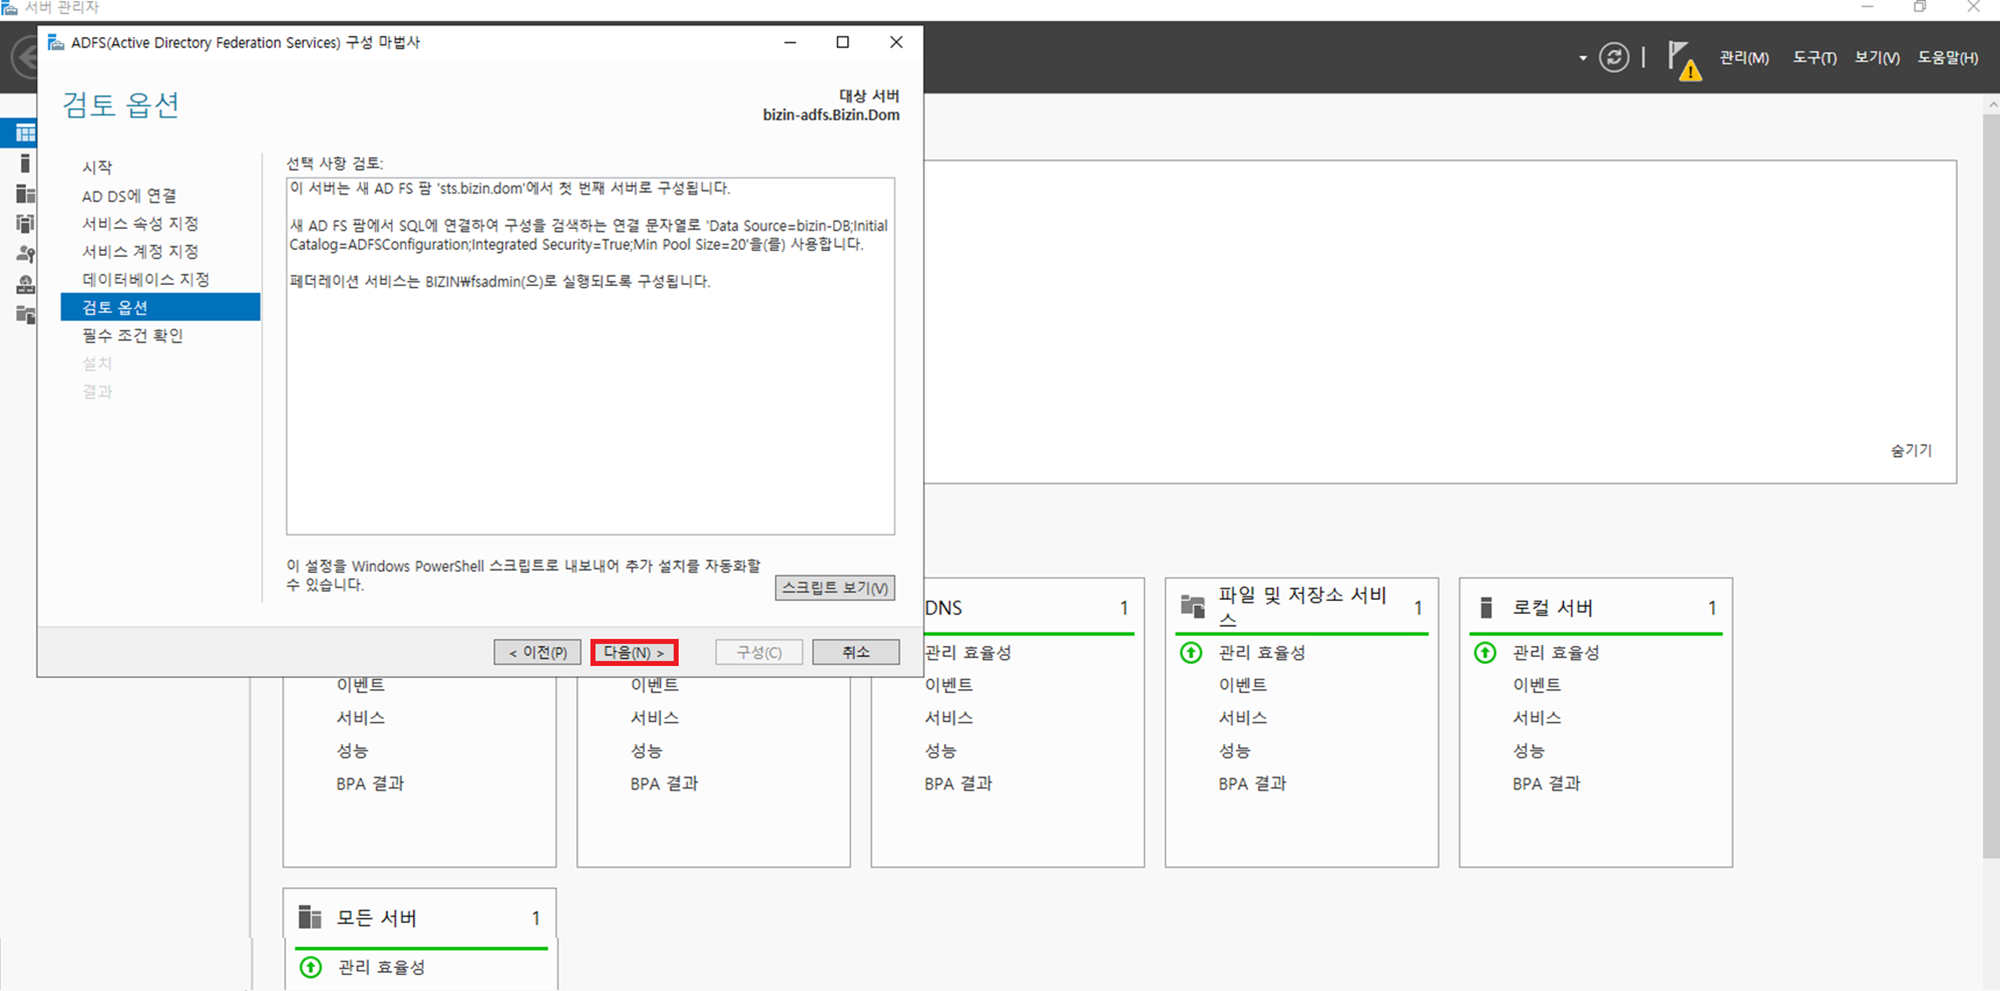Viewport: 2000px width, 991px height.
Task: Click the Cancel (취소) button in the wizard
Action: click(856, 652)
